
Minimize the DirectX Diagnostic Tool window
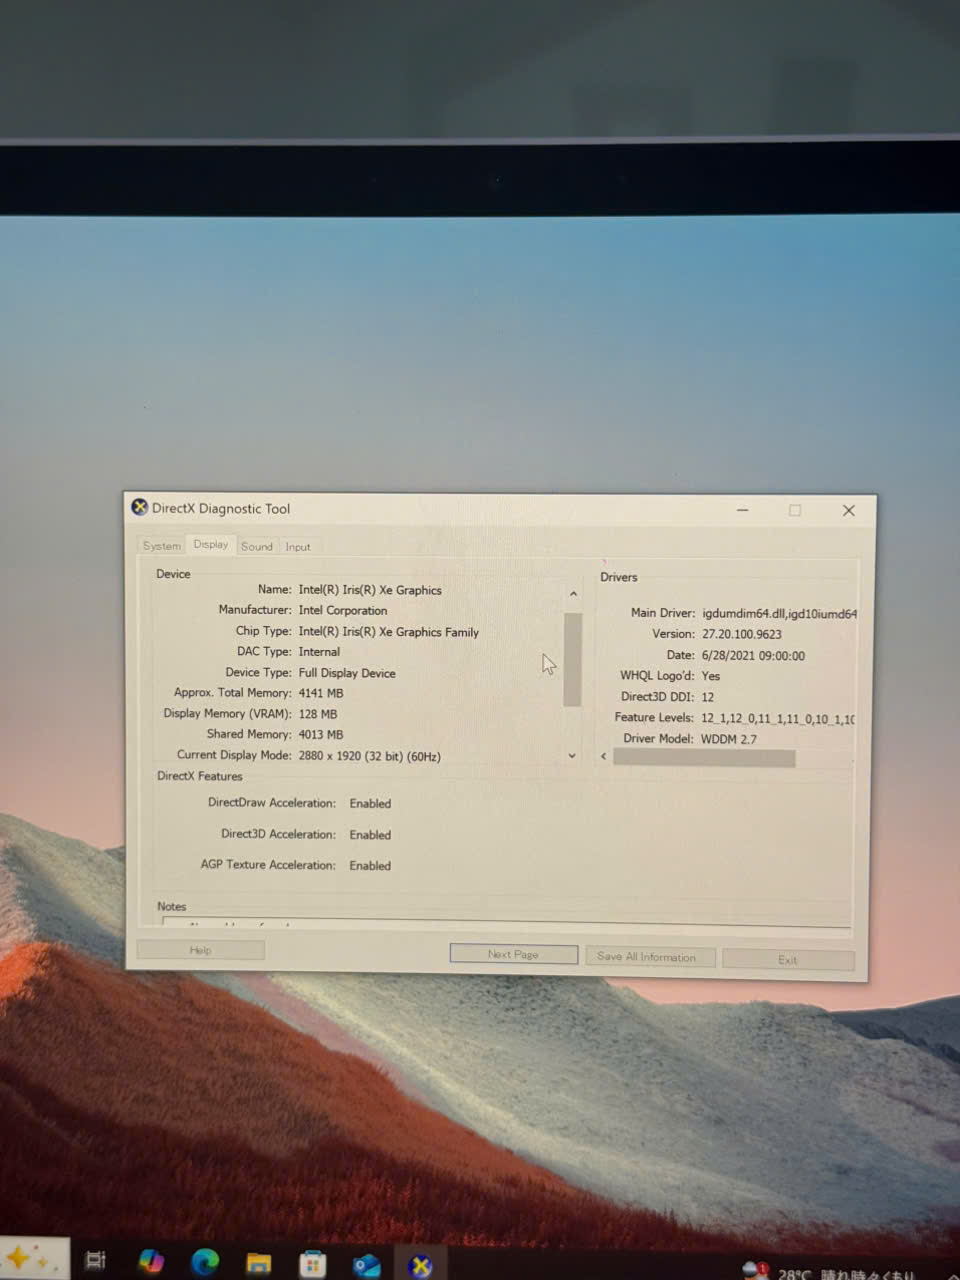pos(743,510)
